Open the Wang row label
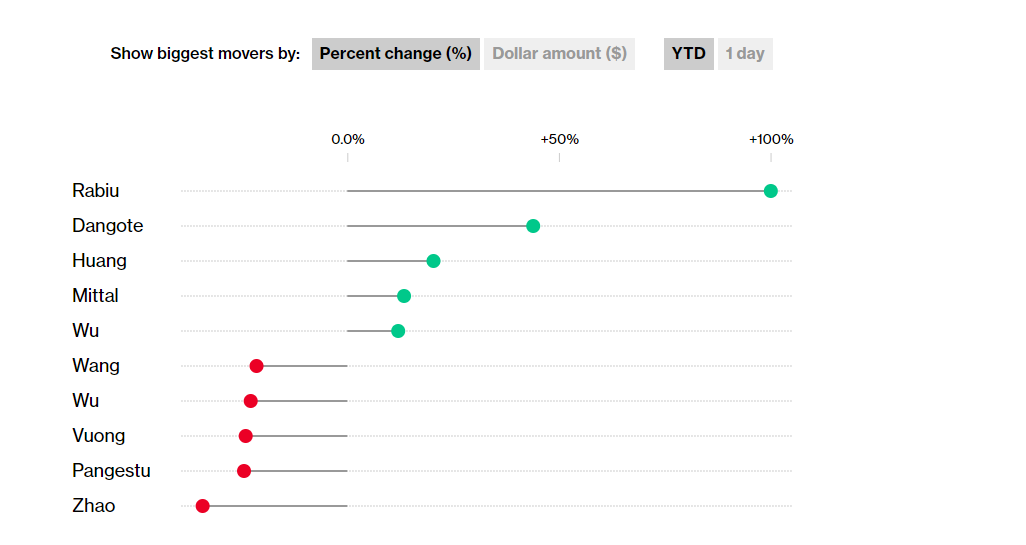1026x545 pixels. click(x=96, y=366)
